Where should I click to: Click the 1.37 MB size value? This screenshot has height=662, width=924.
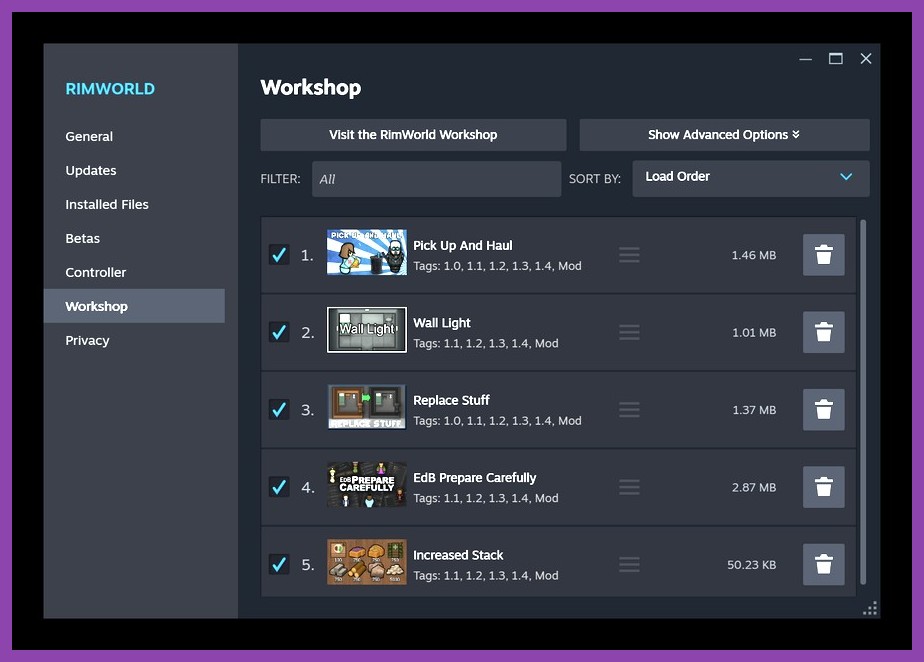[754, 410]
